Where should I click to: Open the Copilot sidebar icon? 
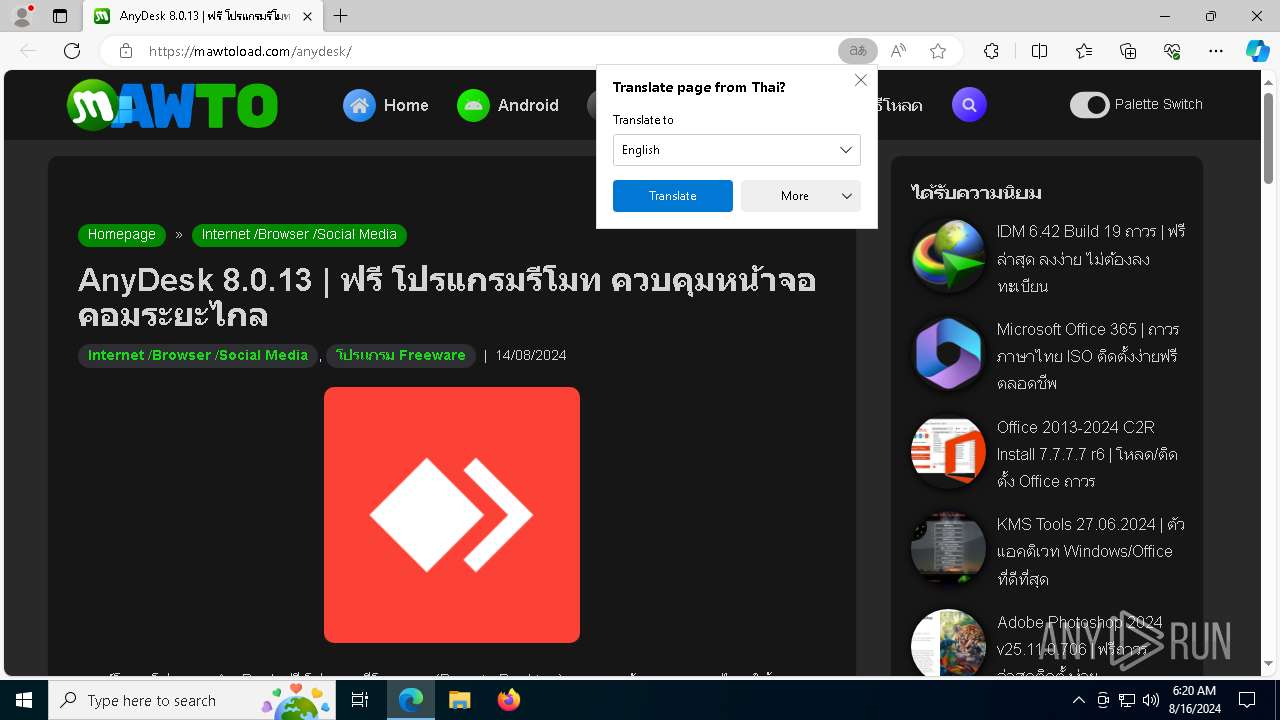1257,51
